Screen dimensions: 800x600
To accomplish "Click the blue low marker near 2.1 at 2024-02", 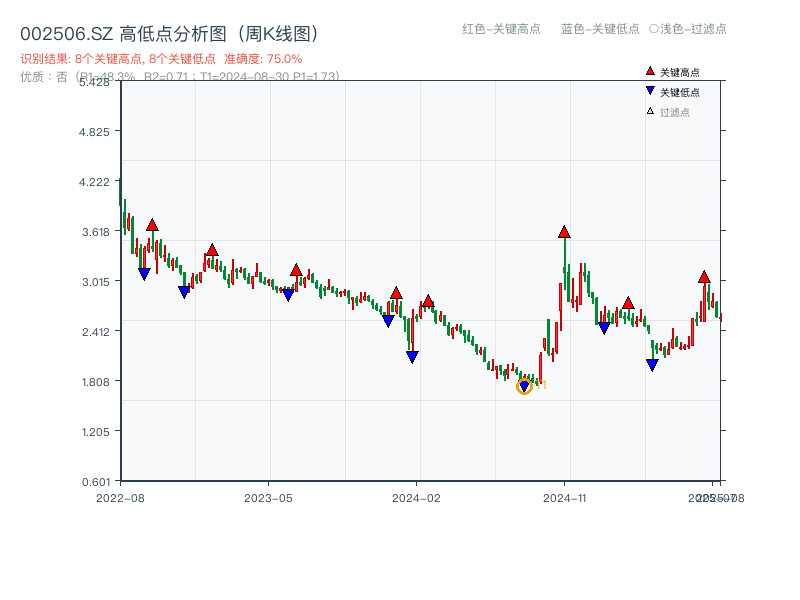I will [x=412, y=357].
